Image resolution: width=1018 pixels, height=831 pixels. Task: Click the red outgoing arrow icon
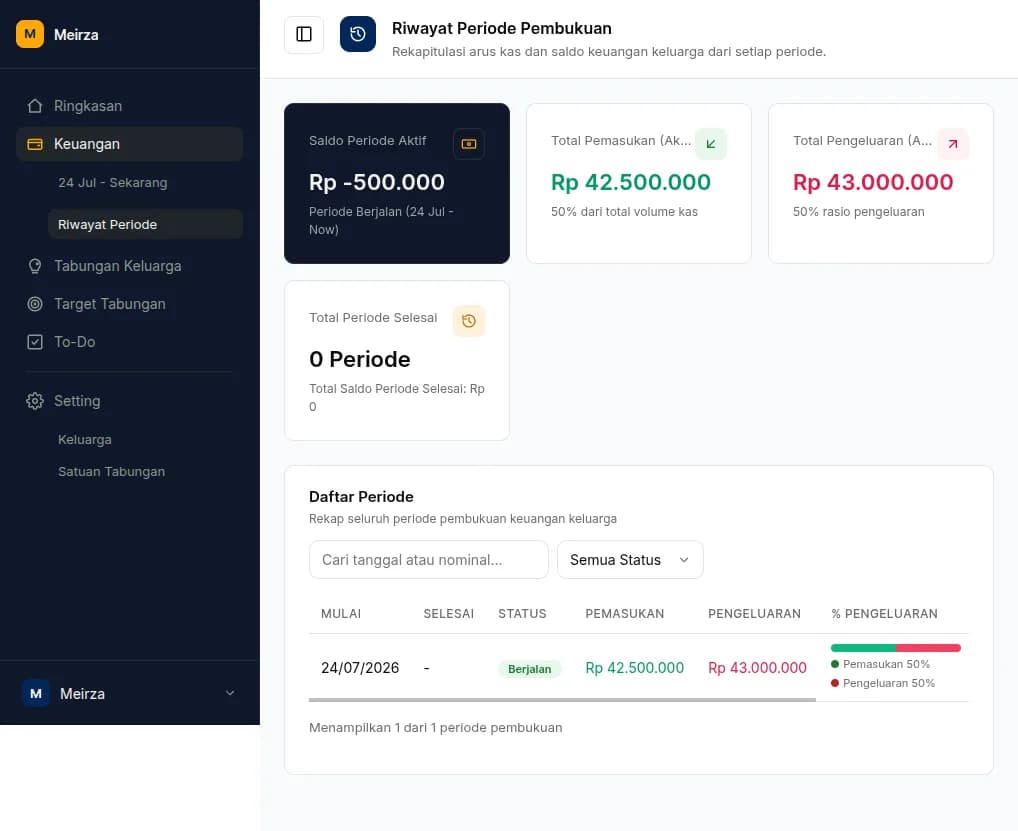pos(953,144)
